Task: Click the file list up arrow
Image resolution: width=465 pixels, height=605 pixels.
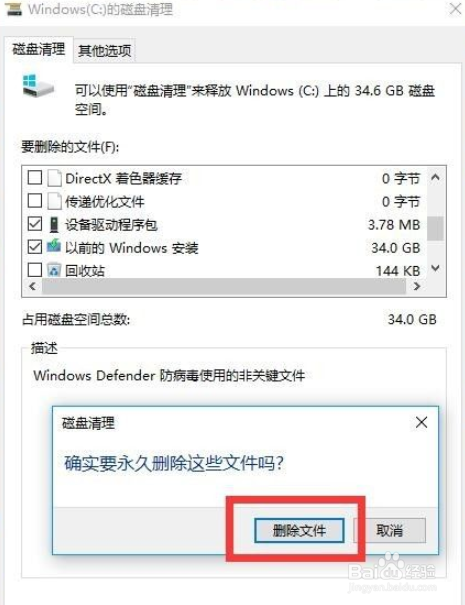Action: pyautogui.click(x=435, y=177)
